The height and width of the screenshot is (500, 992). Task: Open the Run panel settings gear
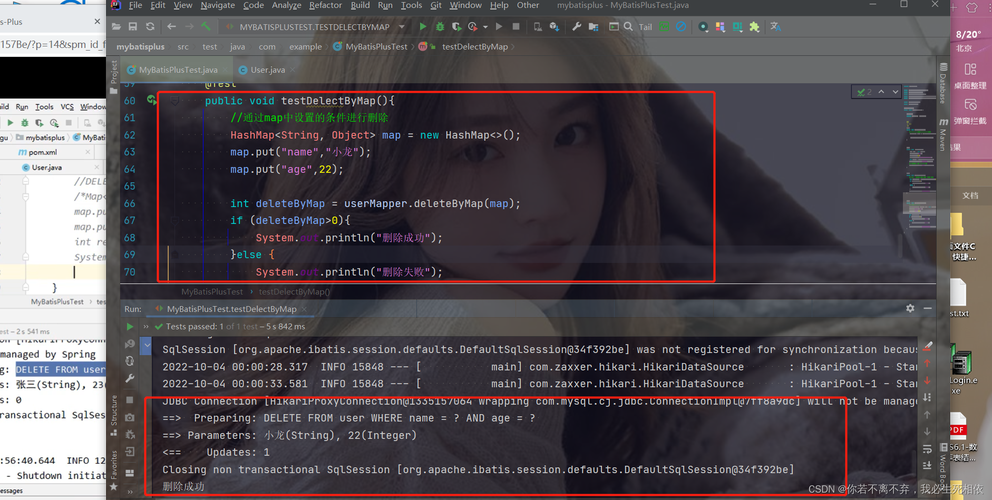[910, 308]
